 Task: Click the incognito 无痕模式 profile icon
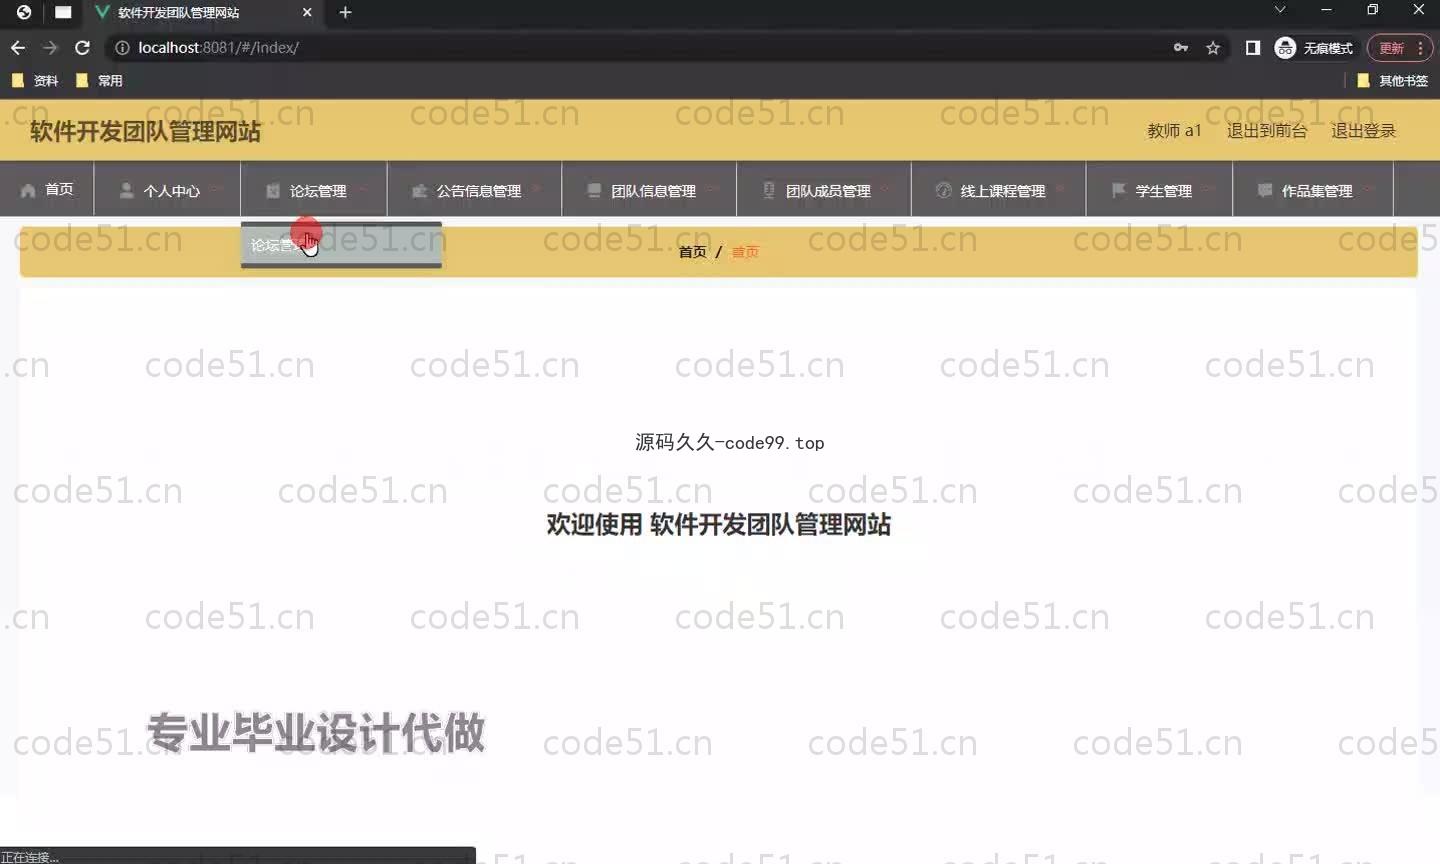(x=1286, y=48)
